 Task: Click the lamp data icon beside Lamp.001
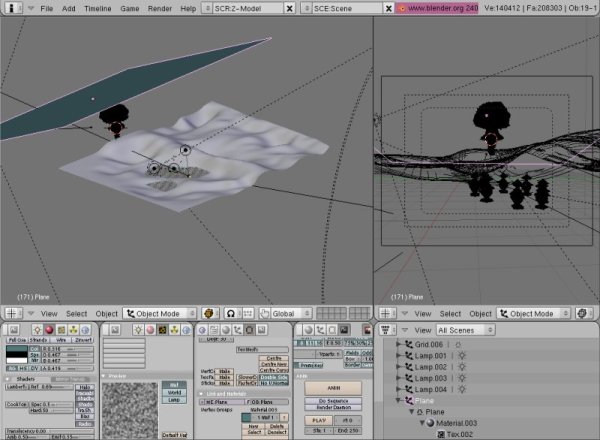click(x=462, y=356)
